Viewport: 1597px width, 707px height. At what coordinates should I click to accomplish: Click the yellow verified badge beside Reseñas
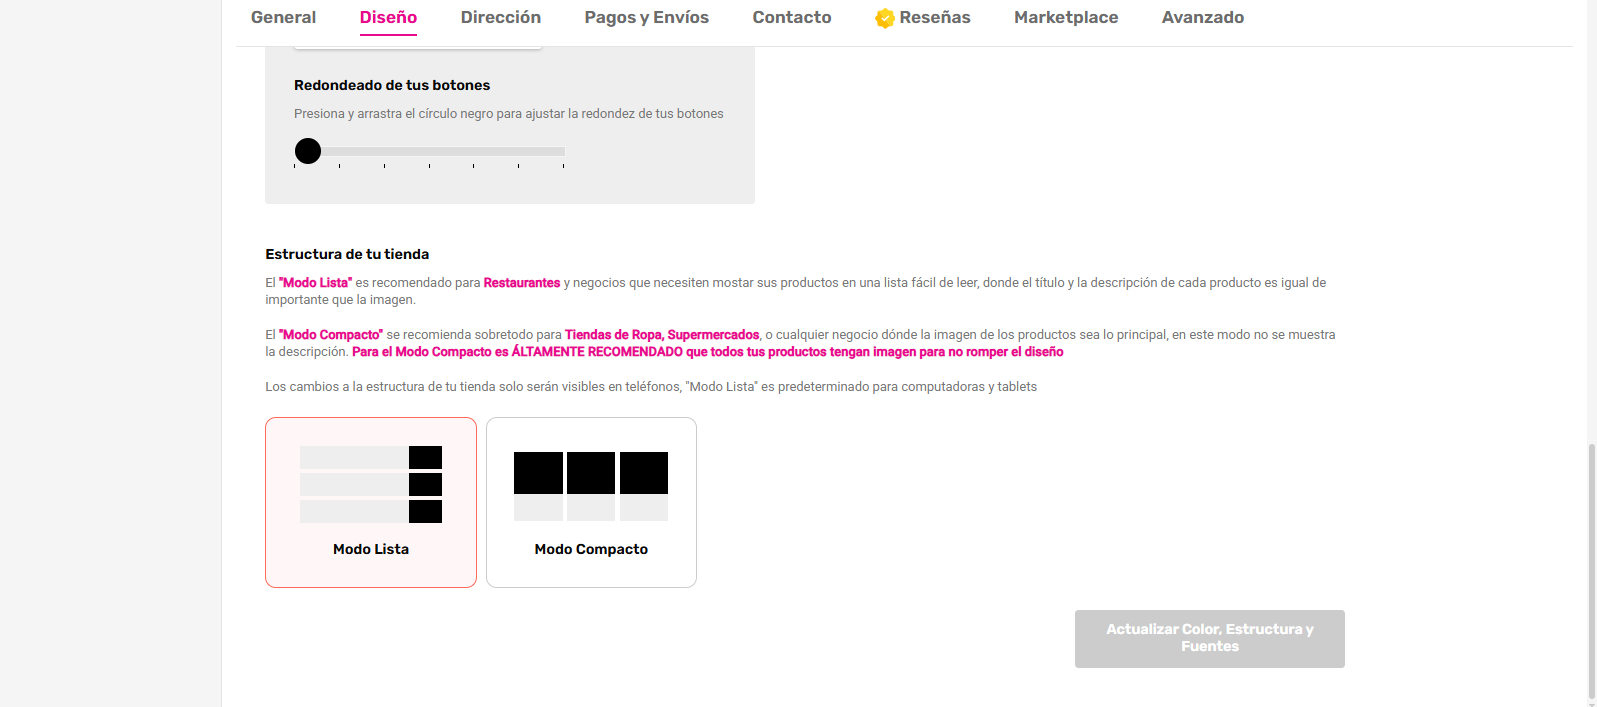884,18
